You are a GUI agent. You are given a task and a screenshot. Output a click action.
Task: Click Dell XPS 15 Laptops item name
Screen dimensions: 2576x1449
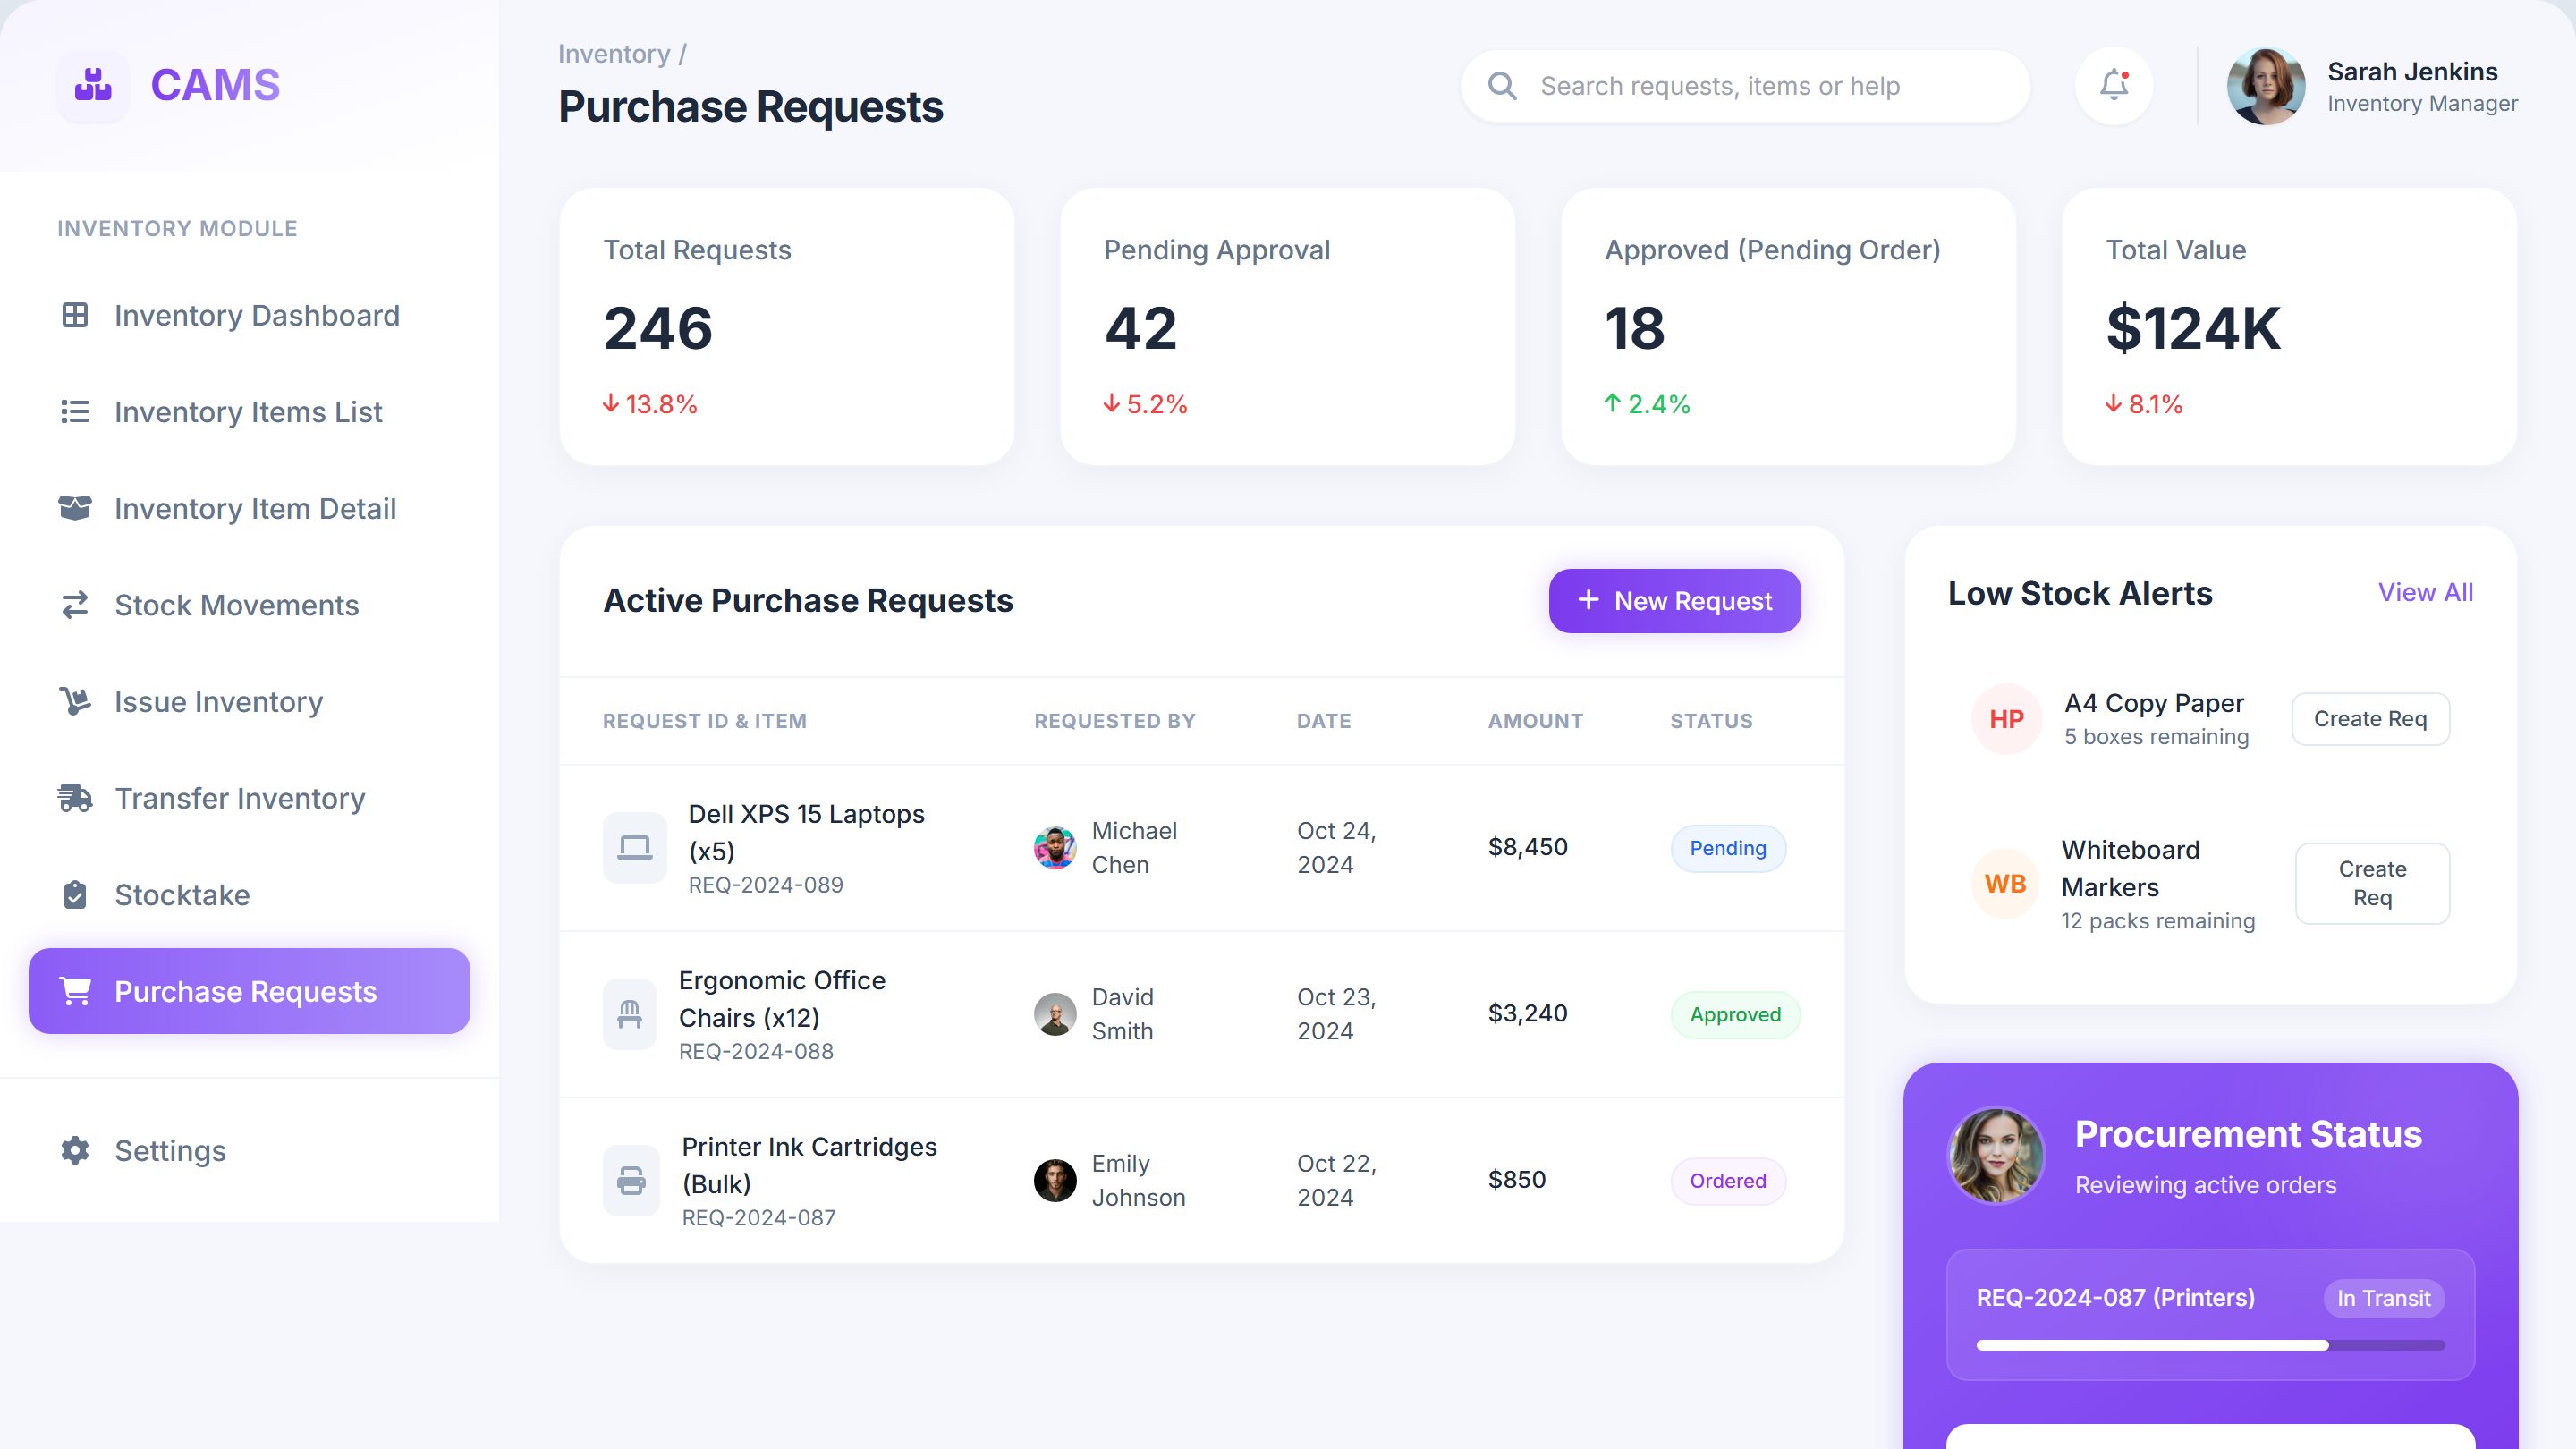(x=806, y=832)
